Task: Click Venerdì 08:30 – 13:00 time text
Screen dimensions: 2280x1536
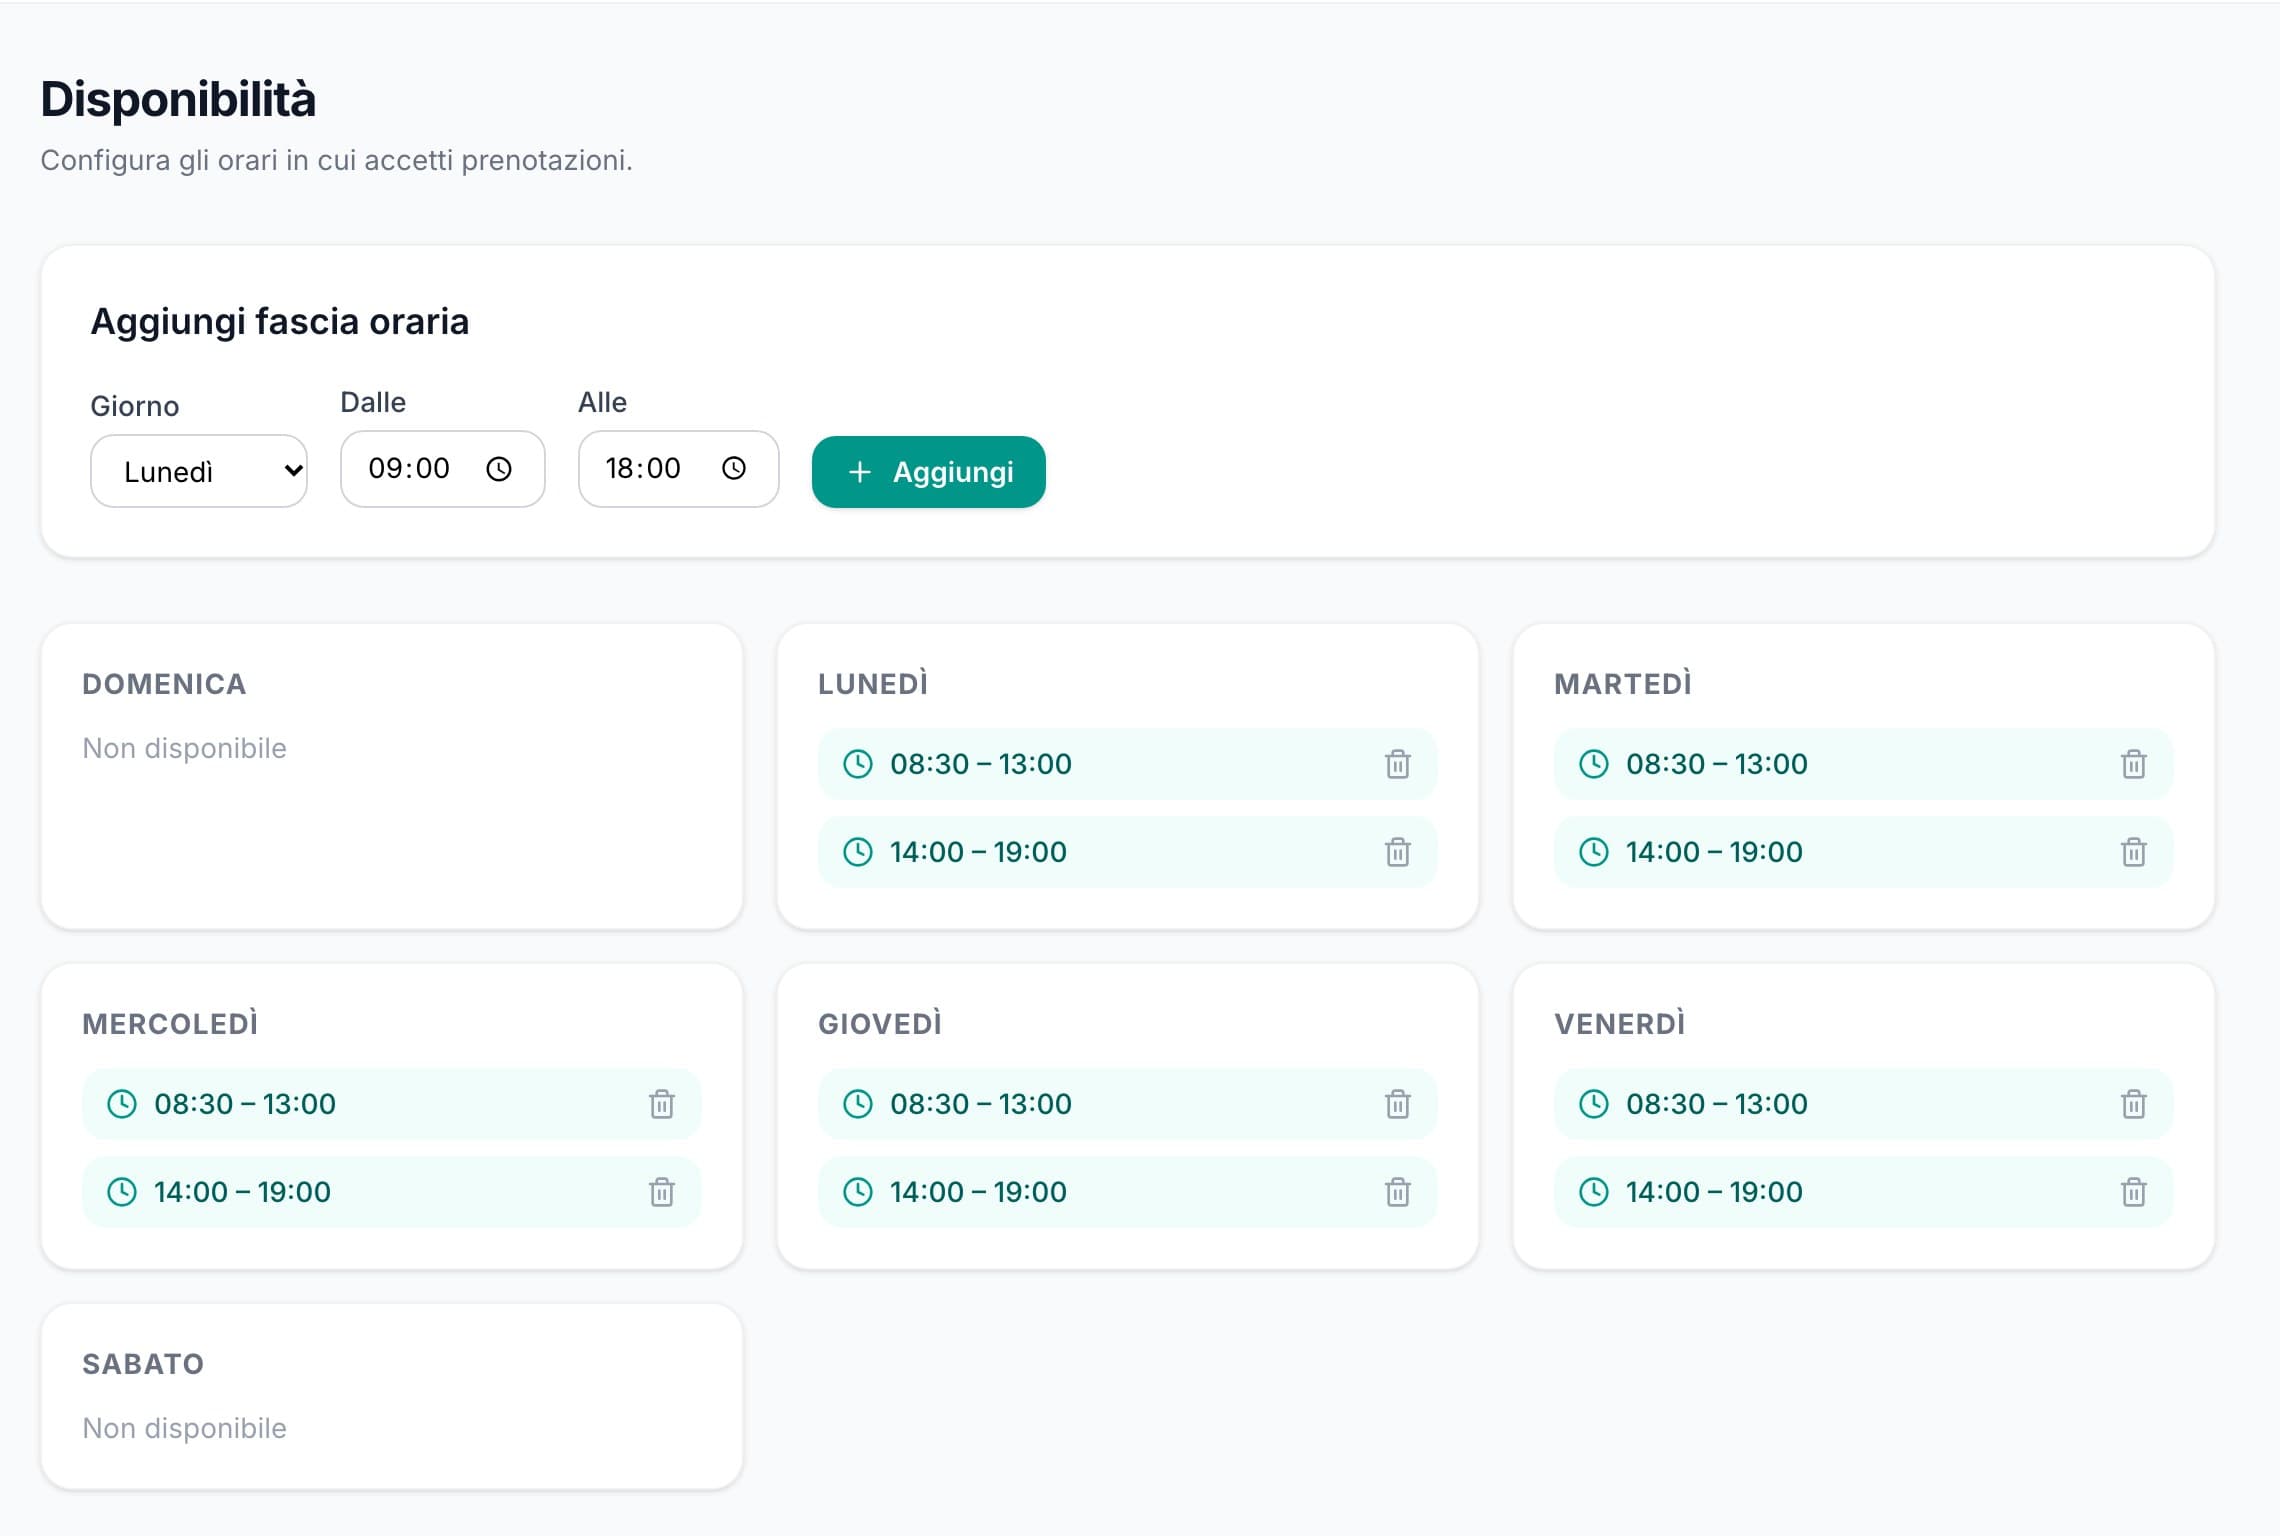Action: pos(1717,1104)
